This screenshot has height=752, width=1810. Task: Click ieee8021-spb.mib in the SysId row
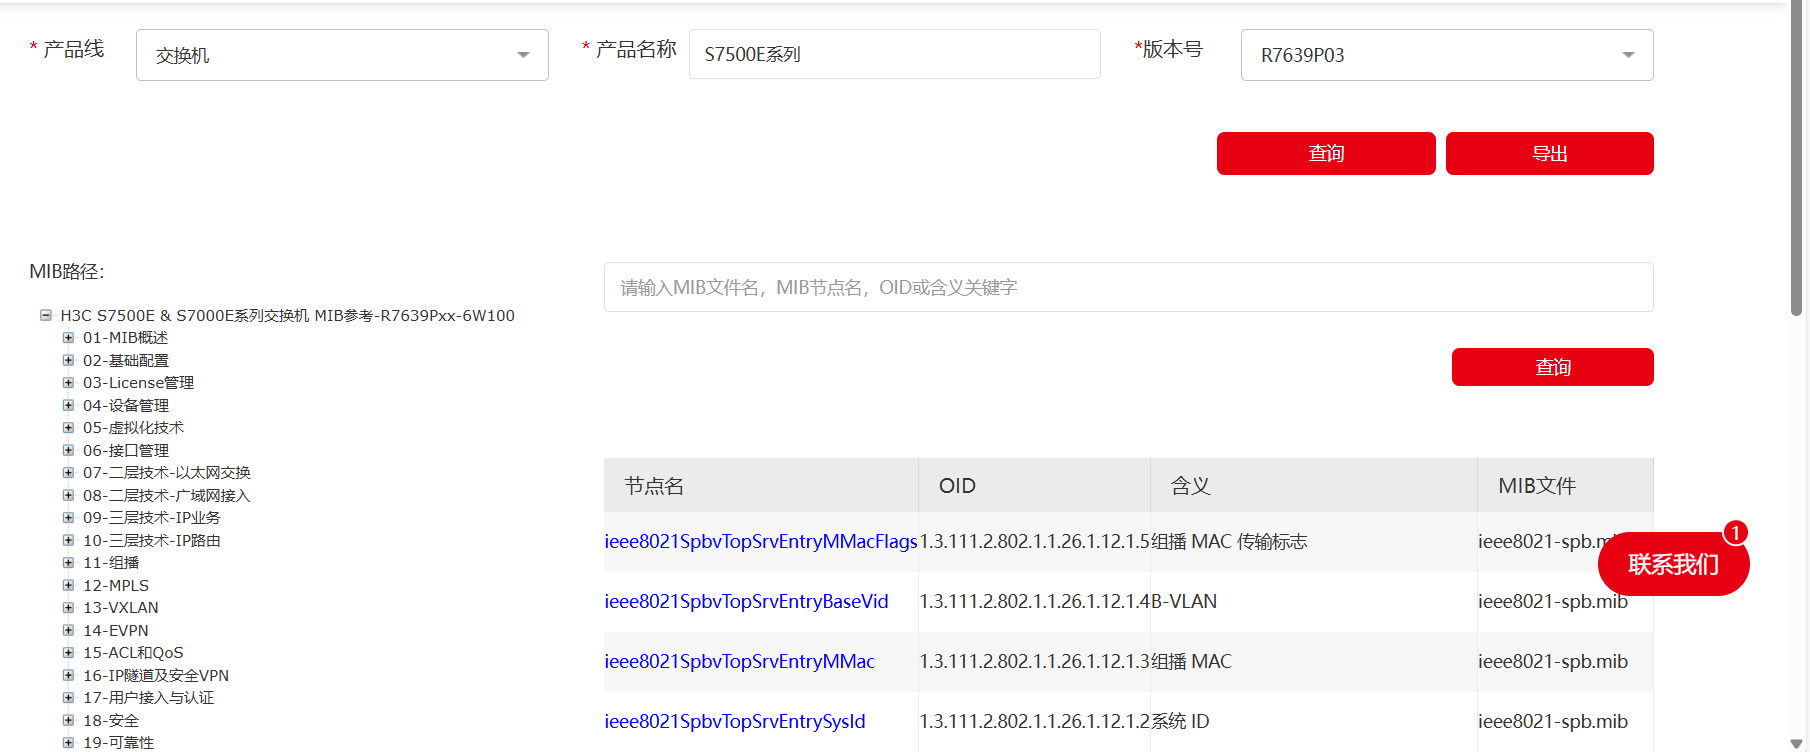coord(1553,721)
